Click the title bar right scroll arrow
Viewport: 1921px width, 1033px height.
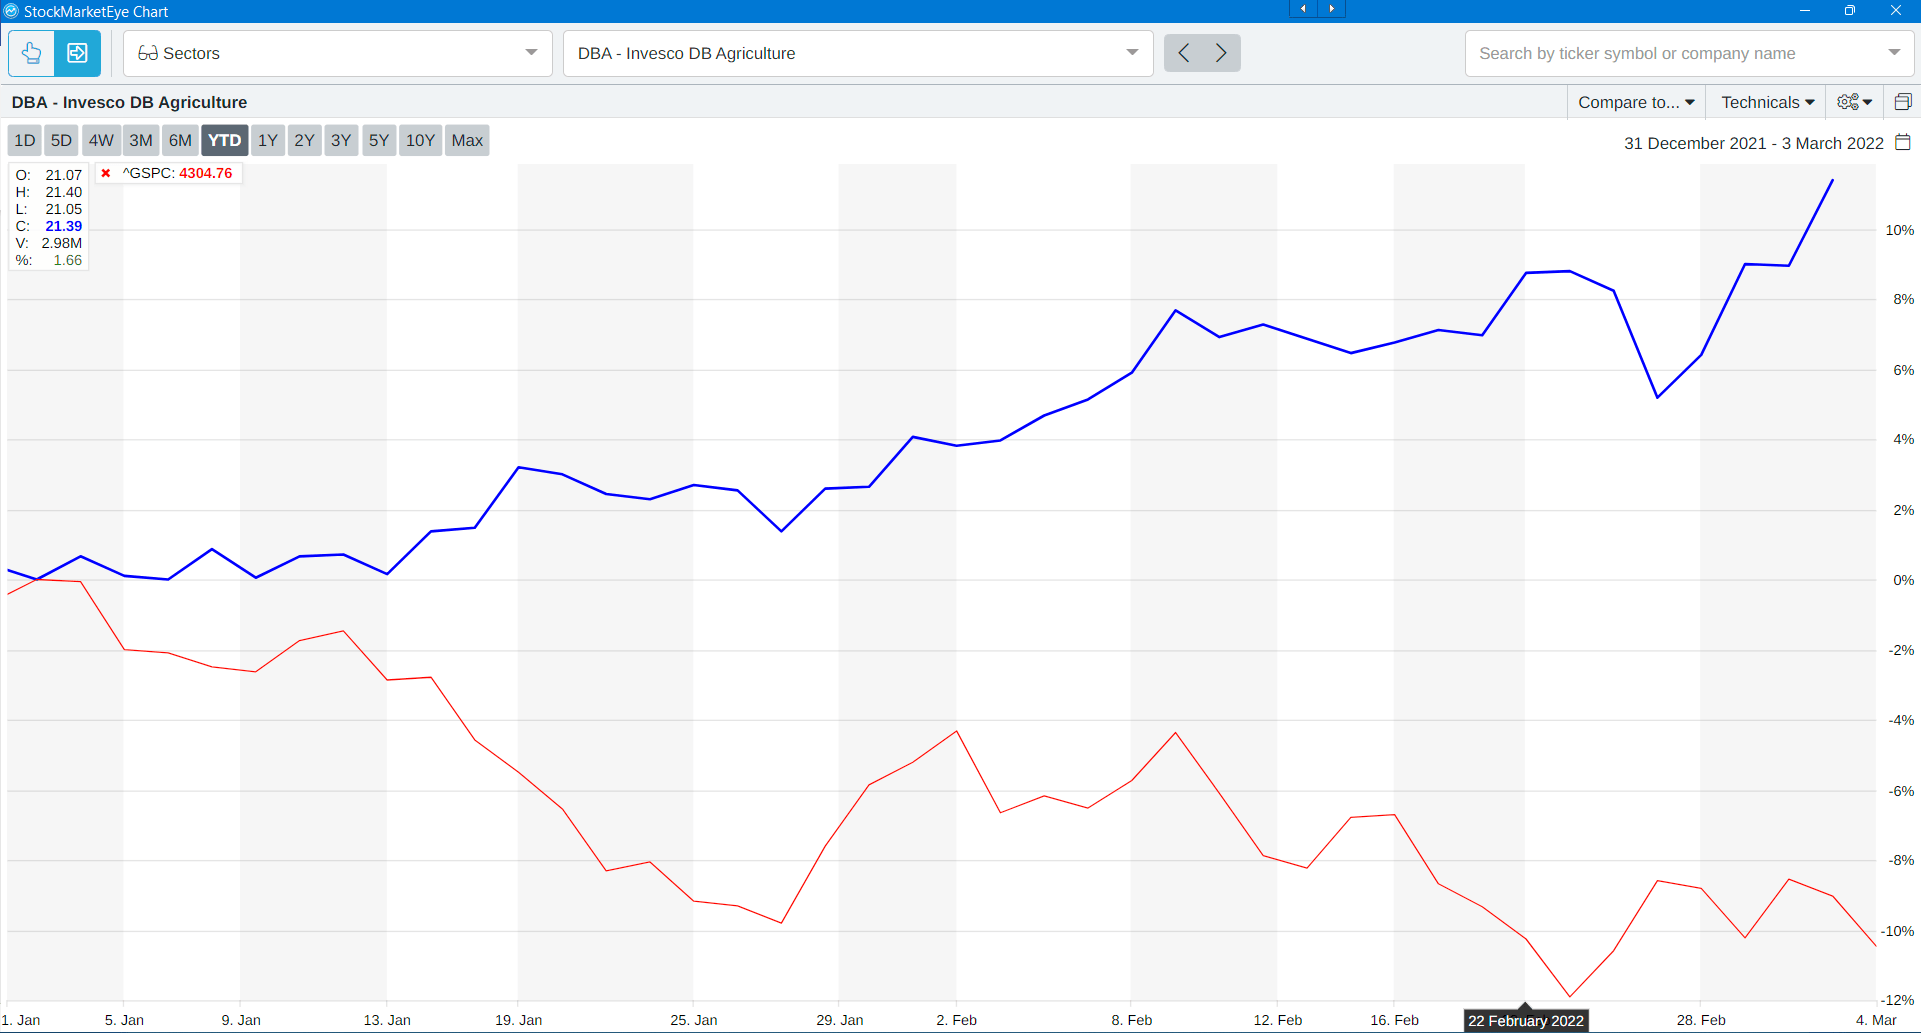pos(1331,9)
